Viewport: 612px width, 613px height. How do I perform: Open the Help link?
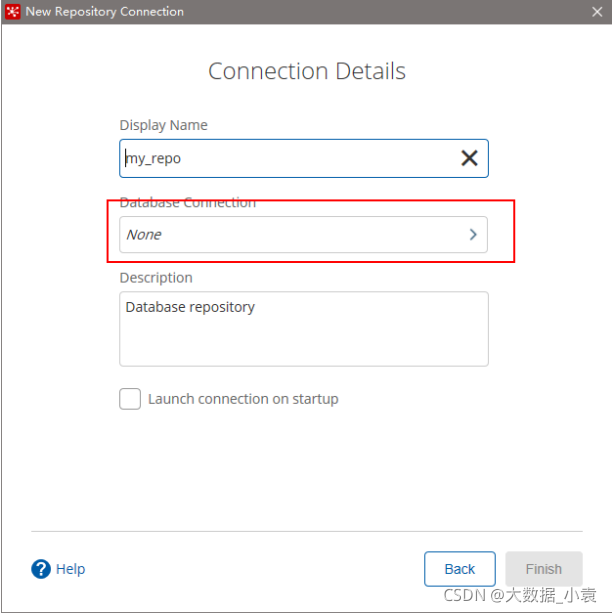coord(70,569)
